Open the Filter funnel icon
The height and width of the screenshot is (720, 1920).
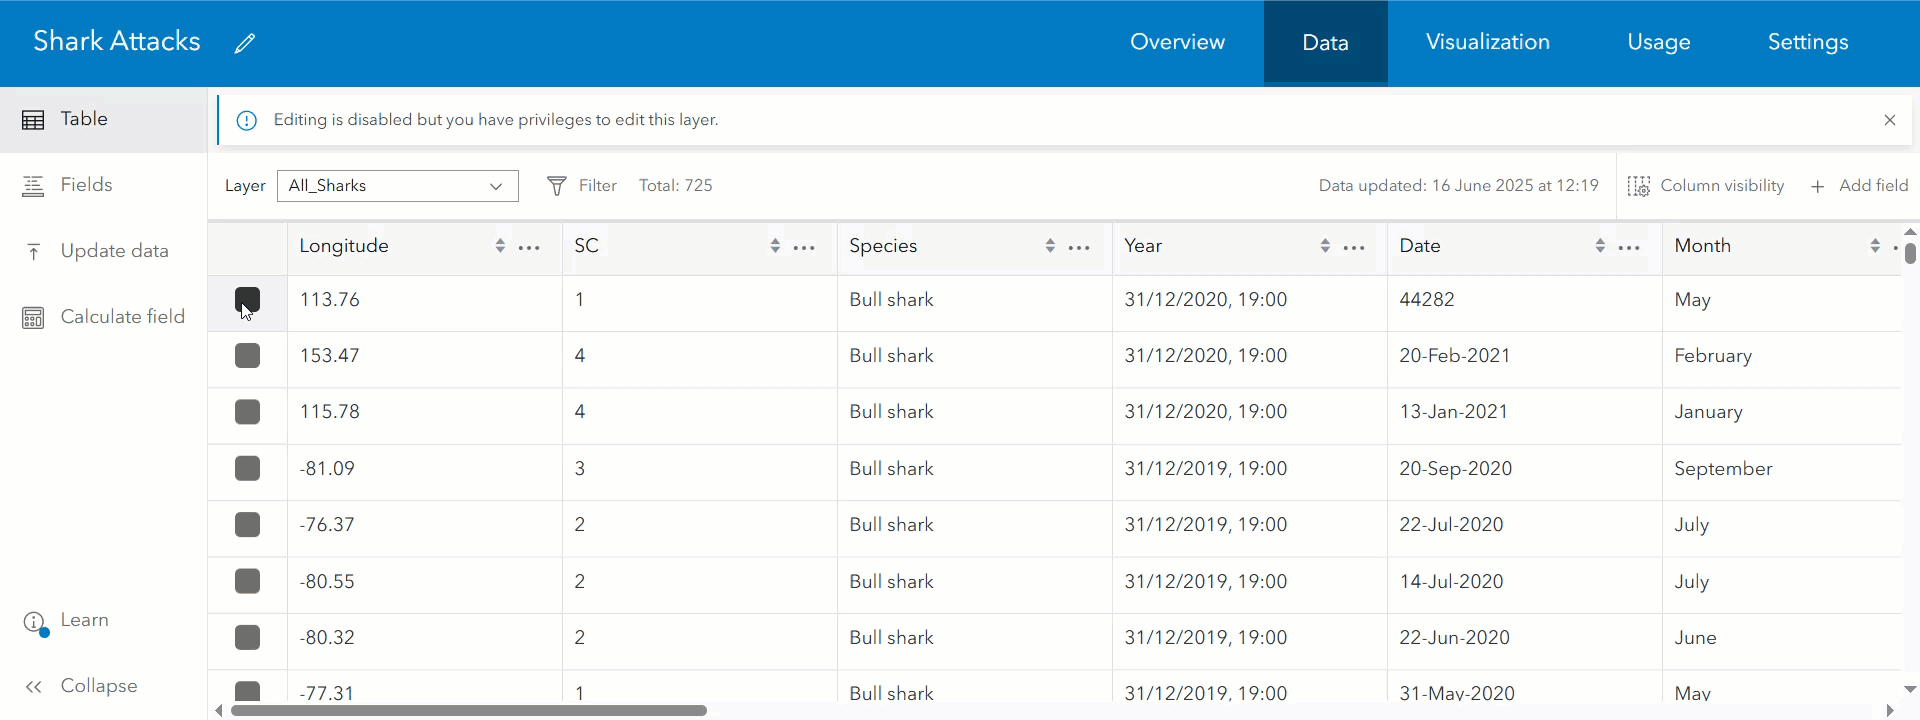coord(557,186)
